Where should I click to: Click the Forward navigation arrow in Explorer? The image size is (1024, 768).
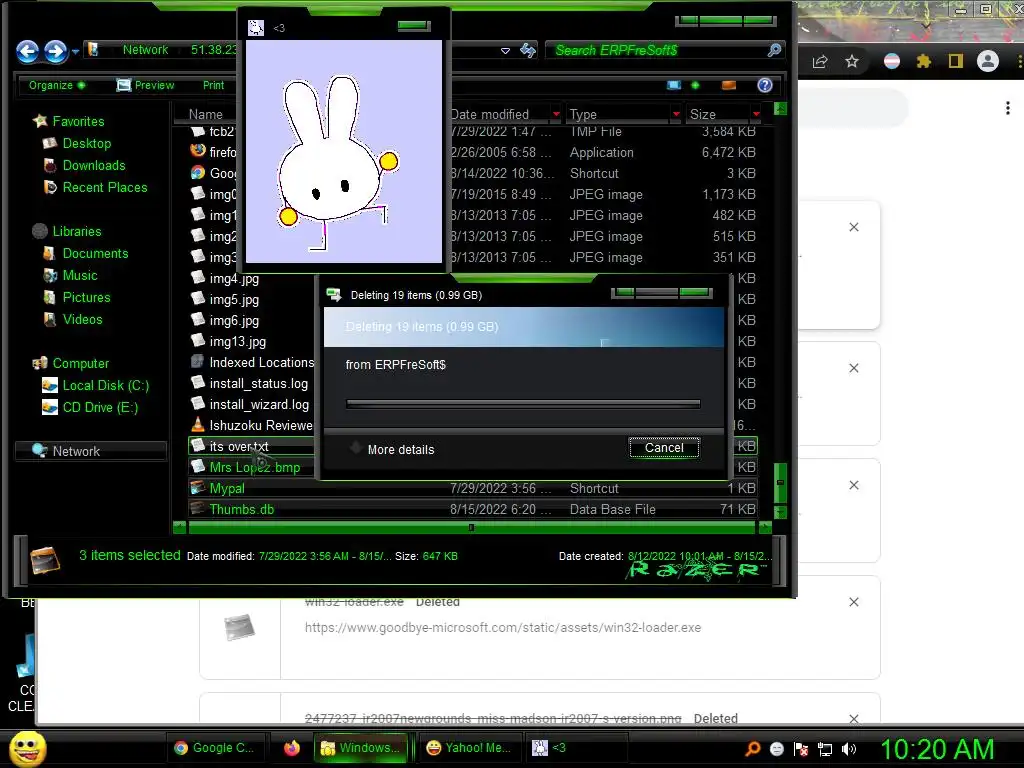[55, 51]
